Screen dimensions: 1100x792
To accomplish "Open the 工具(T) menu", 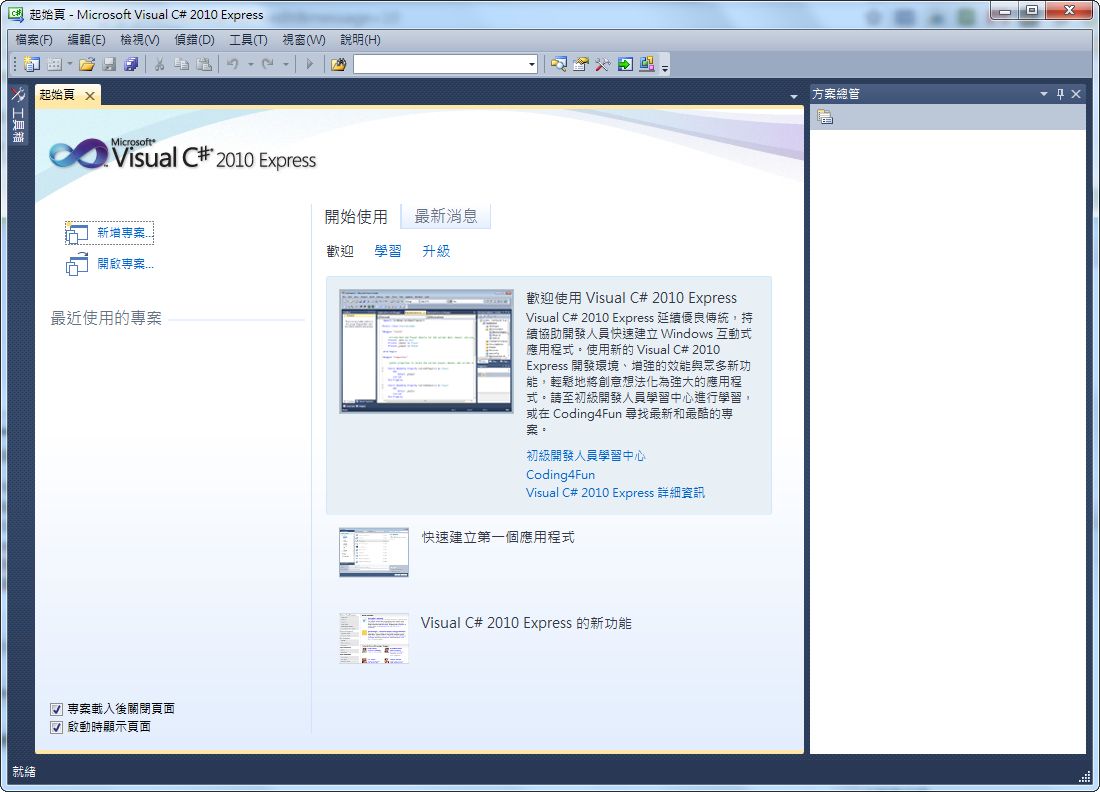I will [x=248, y=40].
